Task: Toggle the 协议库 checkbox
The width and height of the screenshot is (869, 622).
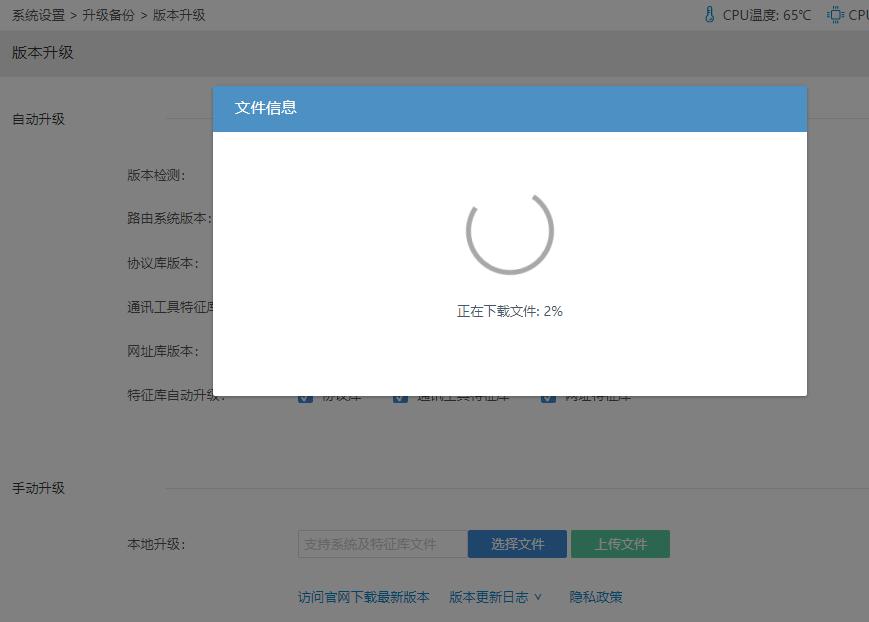Action: coord(306,396)
